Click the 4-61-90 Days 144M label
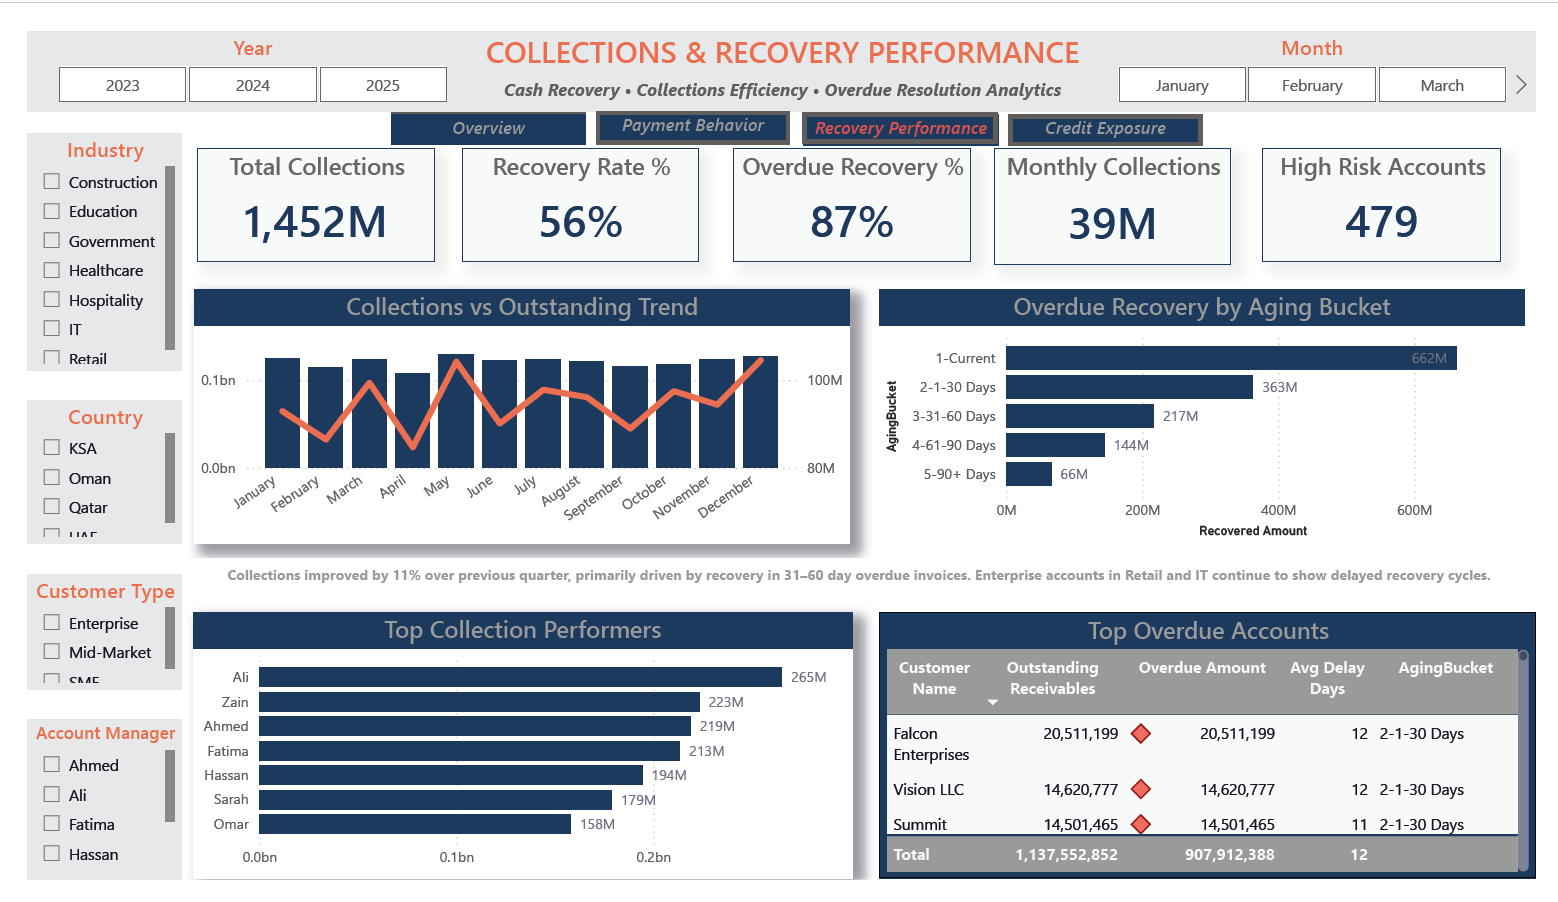The image size is (1558, 902). coord(1131,445)
